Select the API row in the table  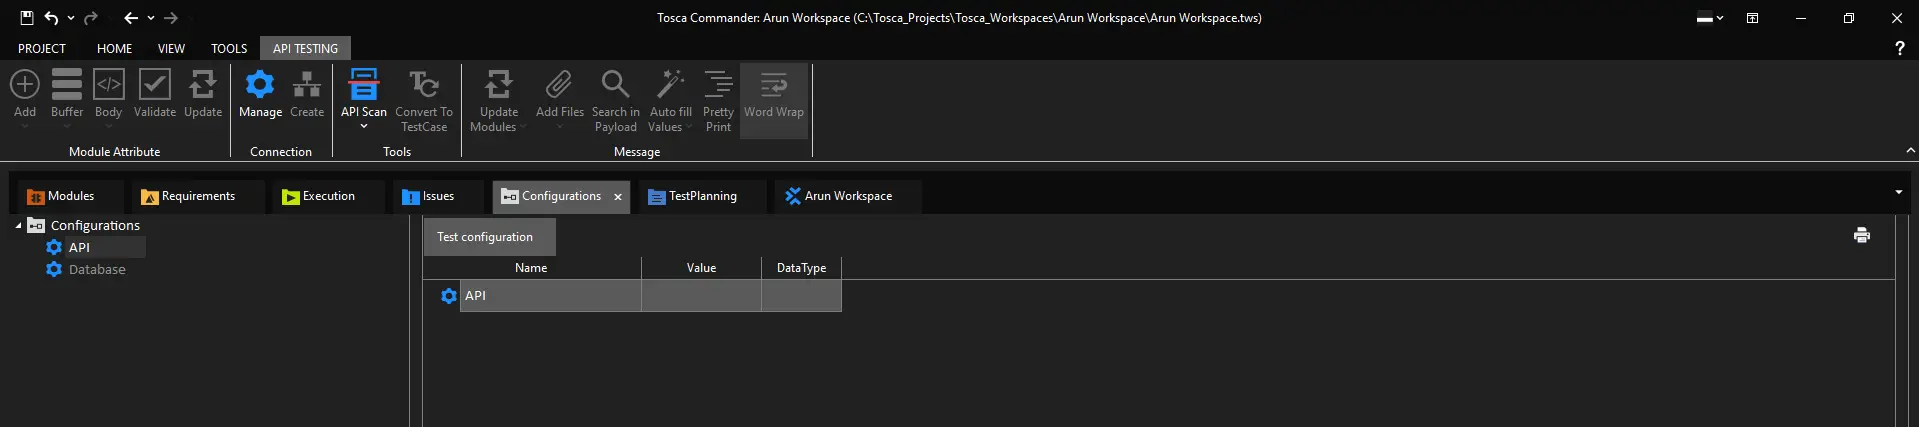(640, 296)
